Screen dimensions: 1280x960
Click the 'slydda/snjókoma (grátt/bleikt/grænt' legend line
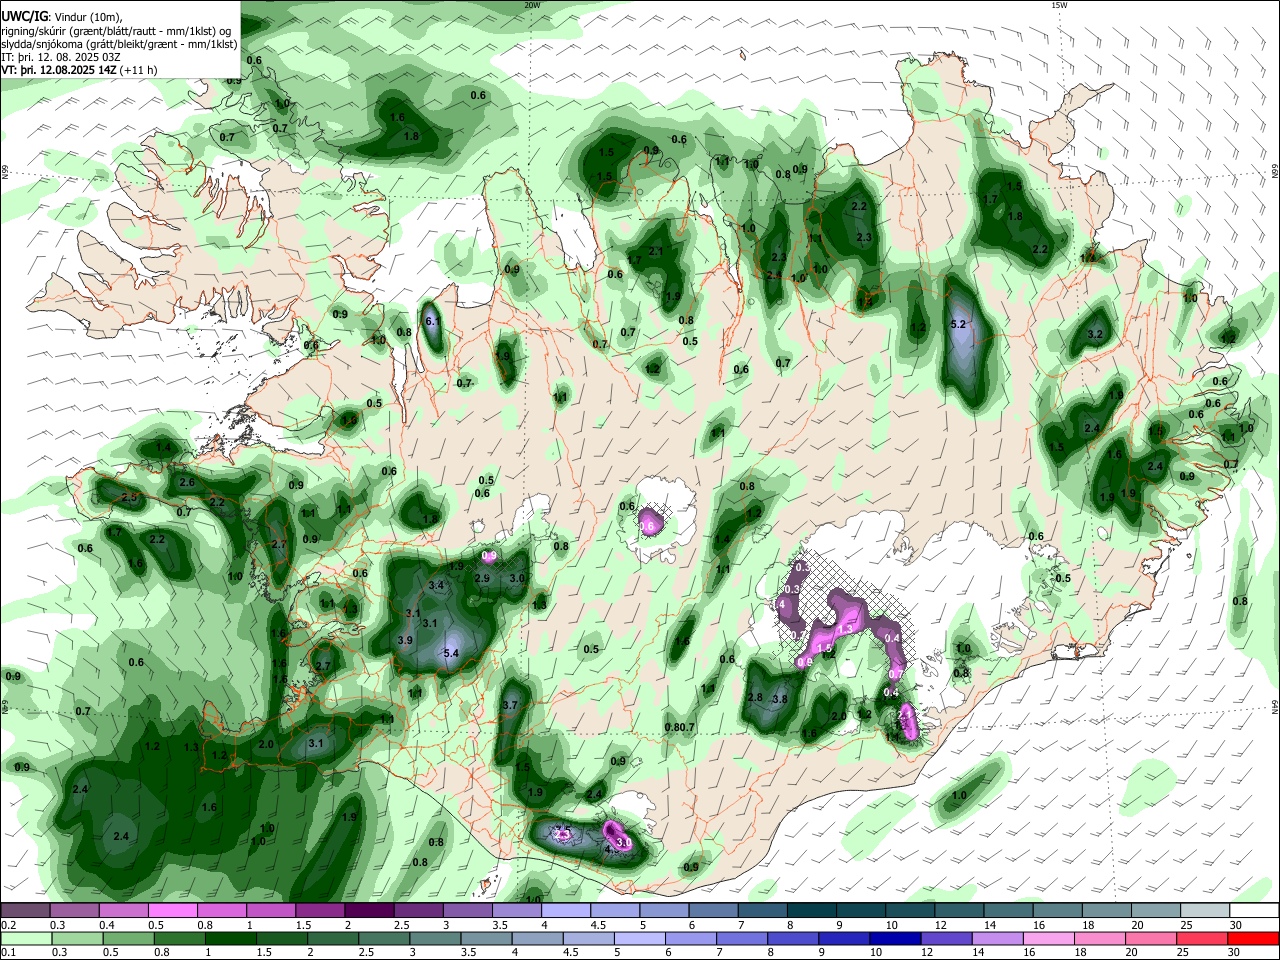(119, 44)
